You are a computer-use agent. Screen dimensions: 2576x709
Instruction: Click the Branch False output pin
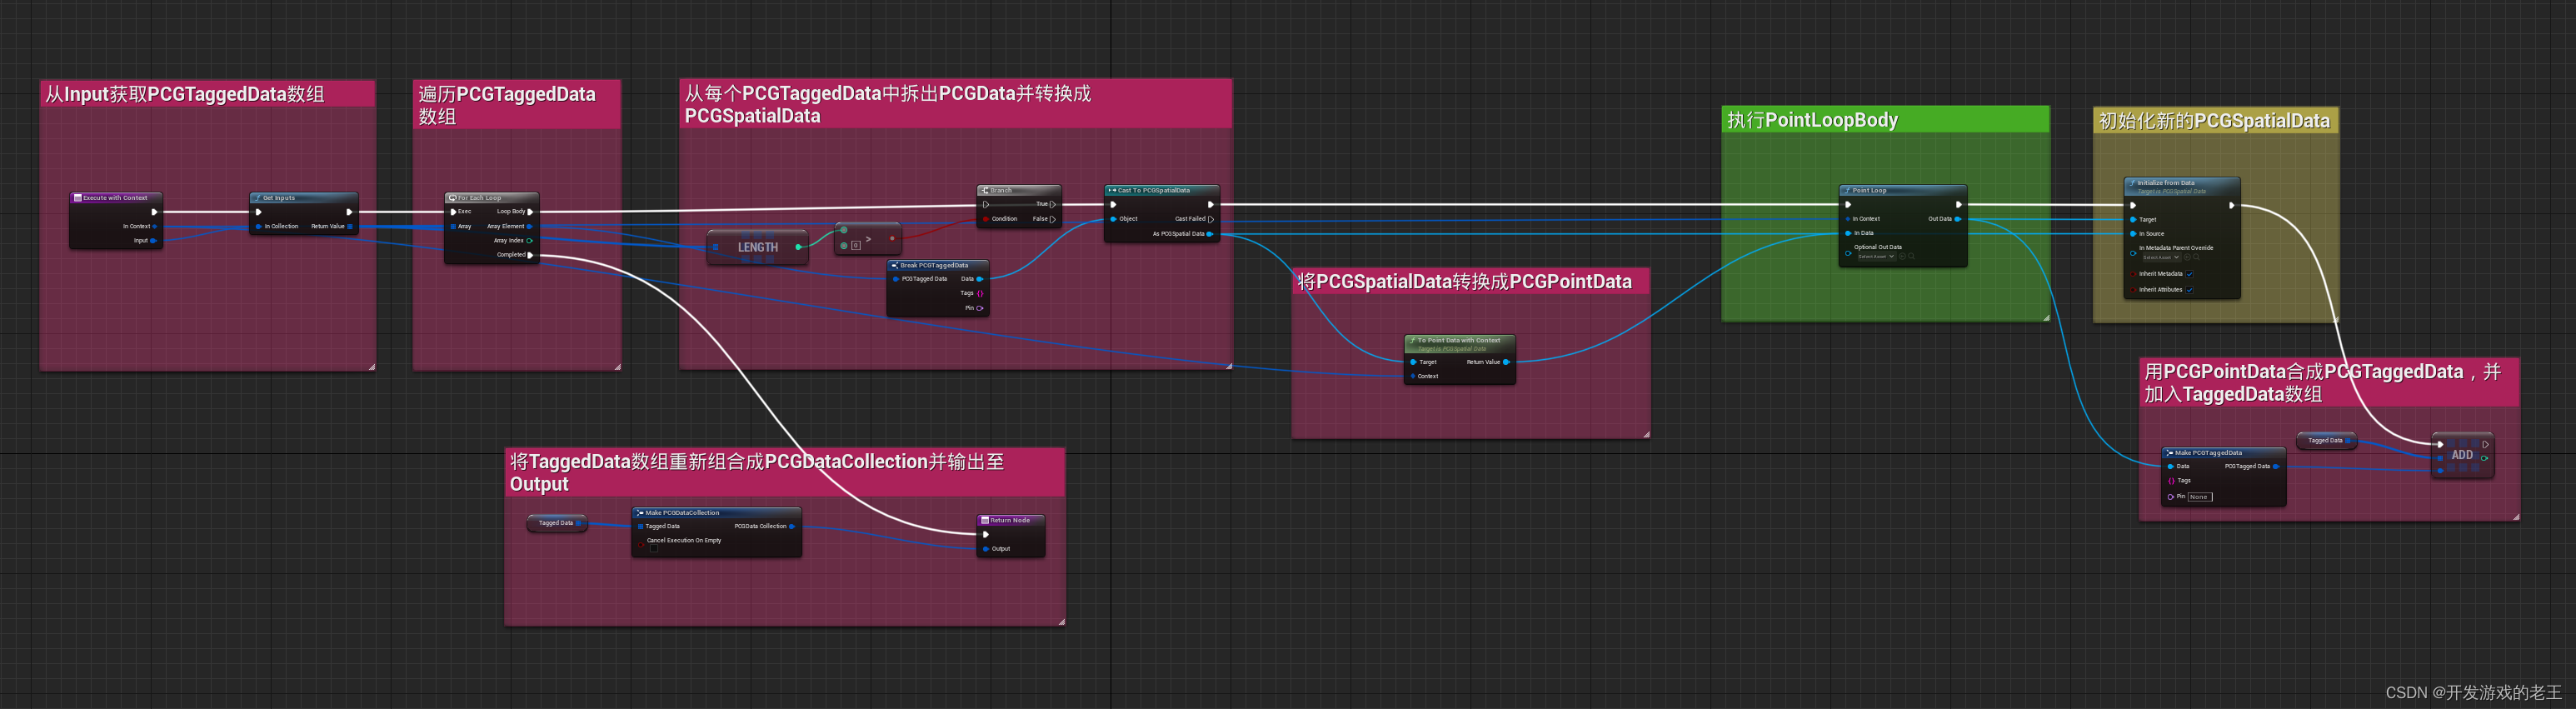point(1052,219)
